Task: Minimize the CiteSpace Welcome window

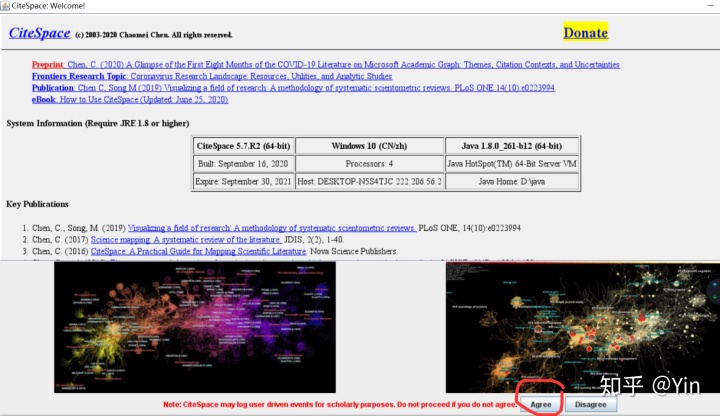Action: [x=710, y=6]
